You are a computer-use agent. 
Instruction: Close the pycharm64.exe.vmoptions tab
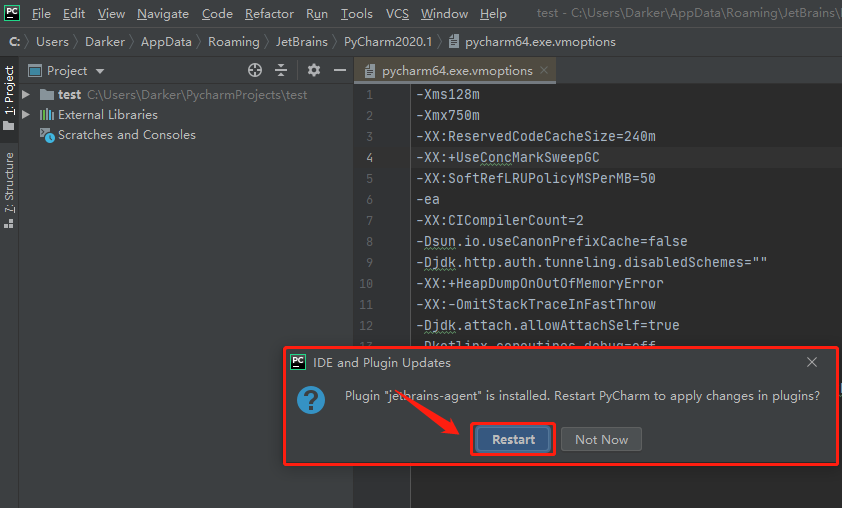tap(544, 70)
